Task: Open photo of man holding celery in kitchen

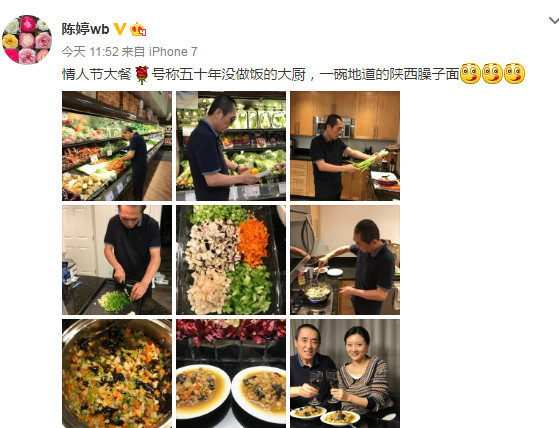Action: [x=345, y=146]
